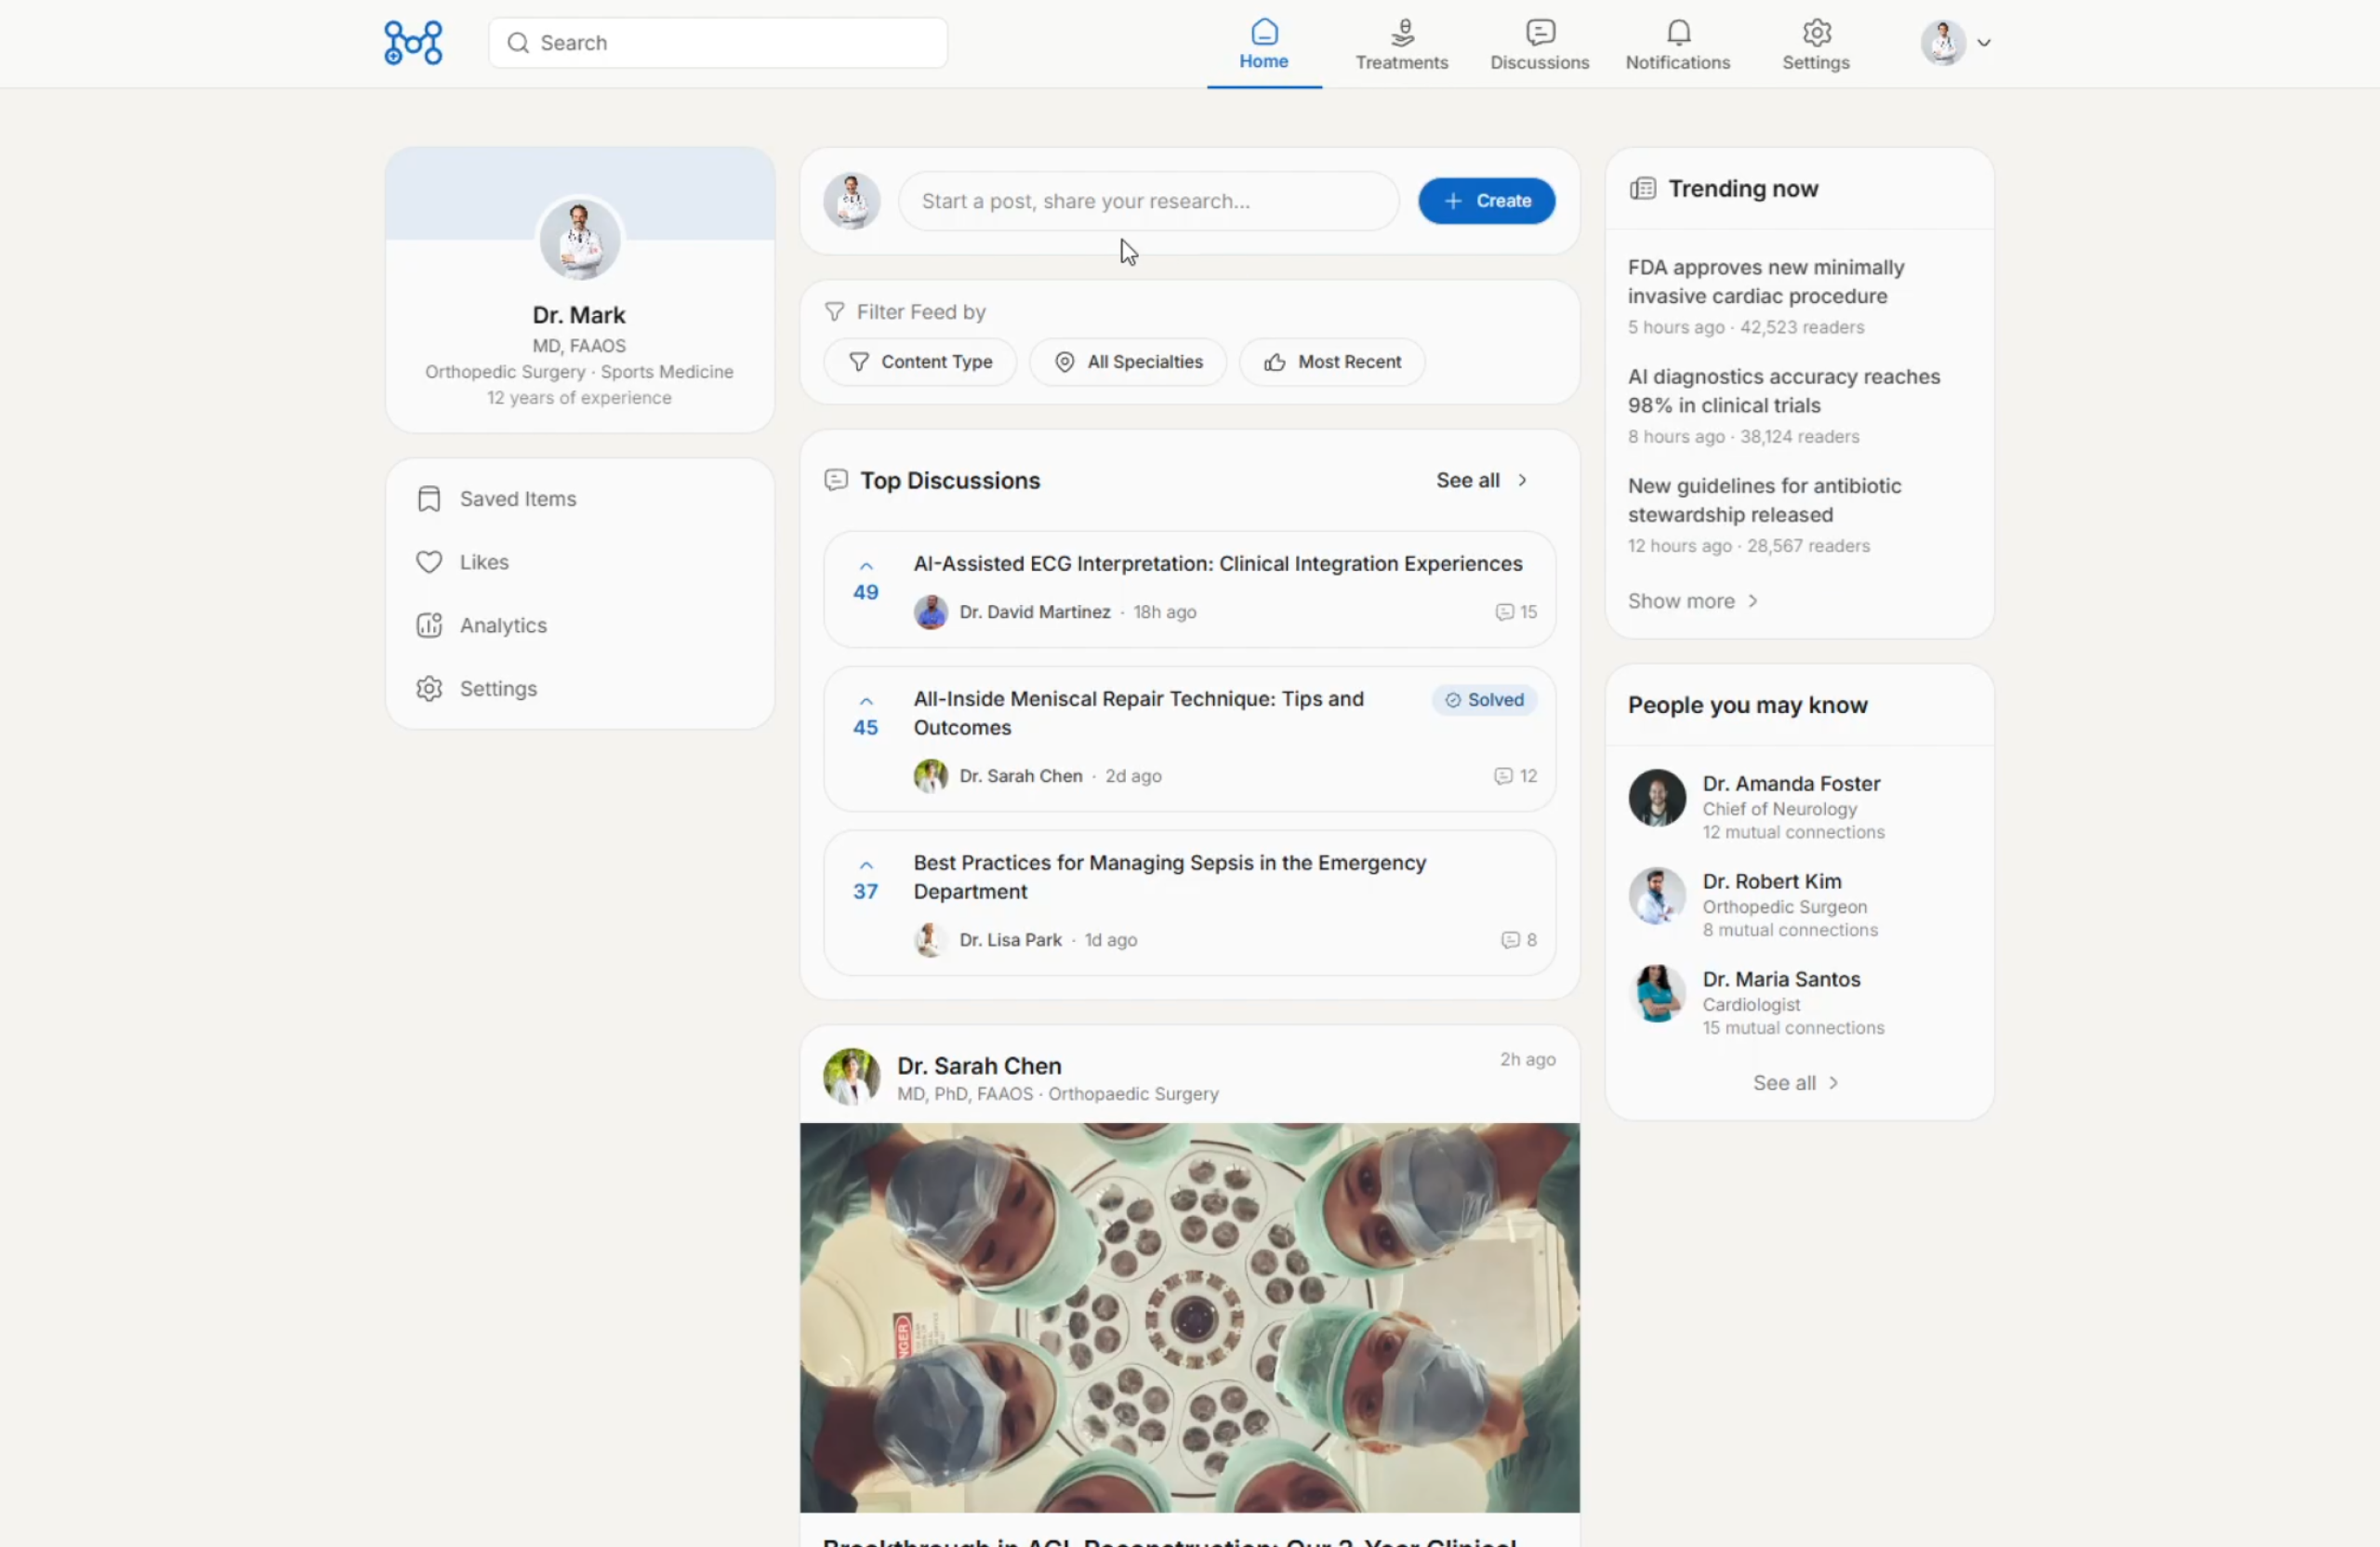Upvote the Managing Sepsis discussion
Screen dimensions: 2380x1547
point(866,866)
